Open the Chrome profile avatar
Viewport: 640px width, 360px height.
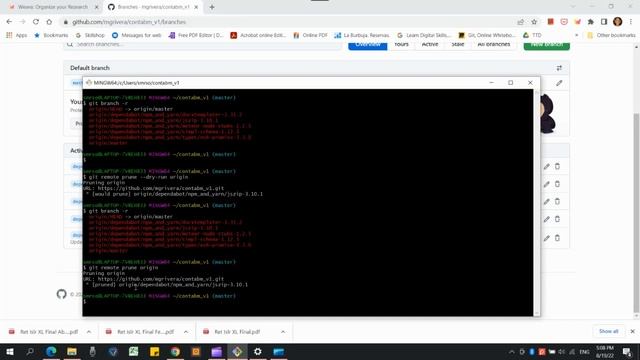pyautogui.click(x=618, y=22)
